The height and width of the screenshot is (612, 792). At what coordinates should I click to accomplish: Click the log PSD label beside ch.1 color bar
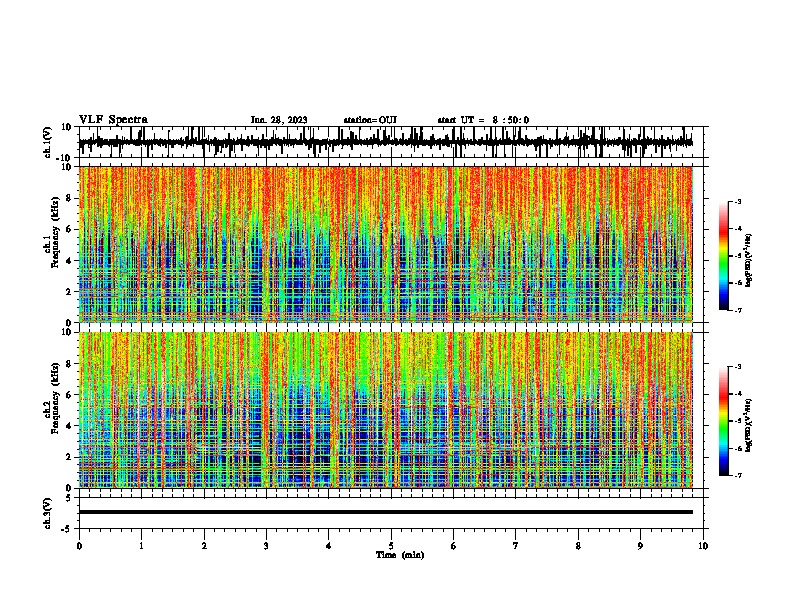pyautogui.click(x=749, y=260)
